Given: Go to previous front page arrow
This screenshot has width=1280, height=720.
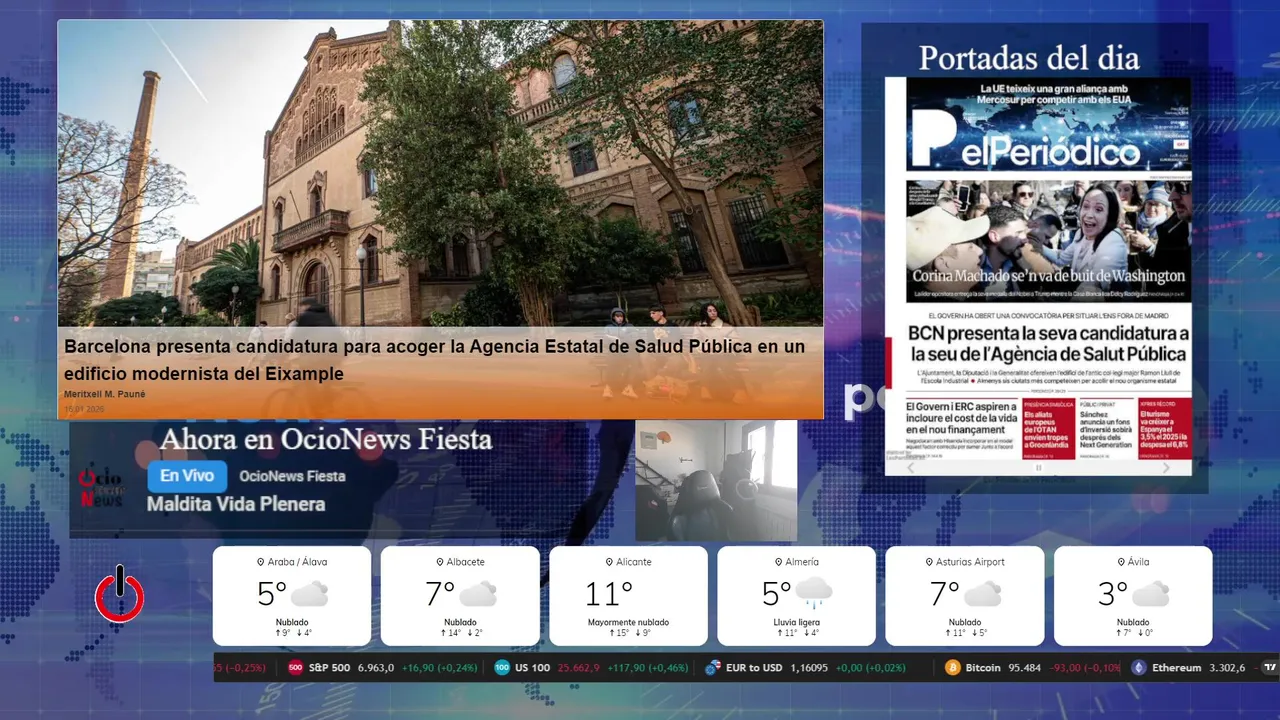Looking at the screenshot, I should [x=910, y=467].
